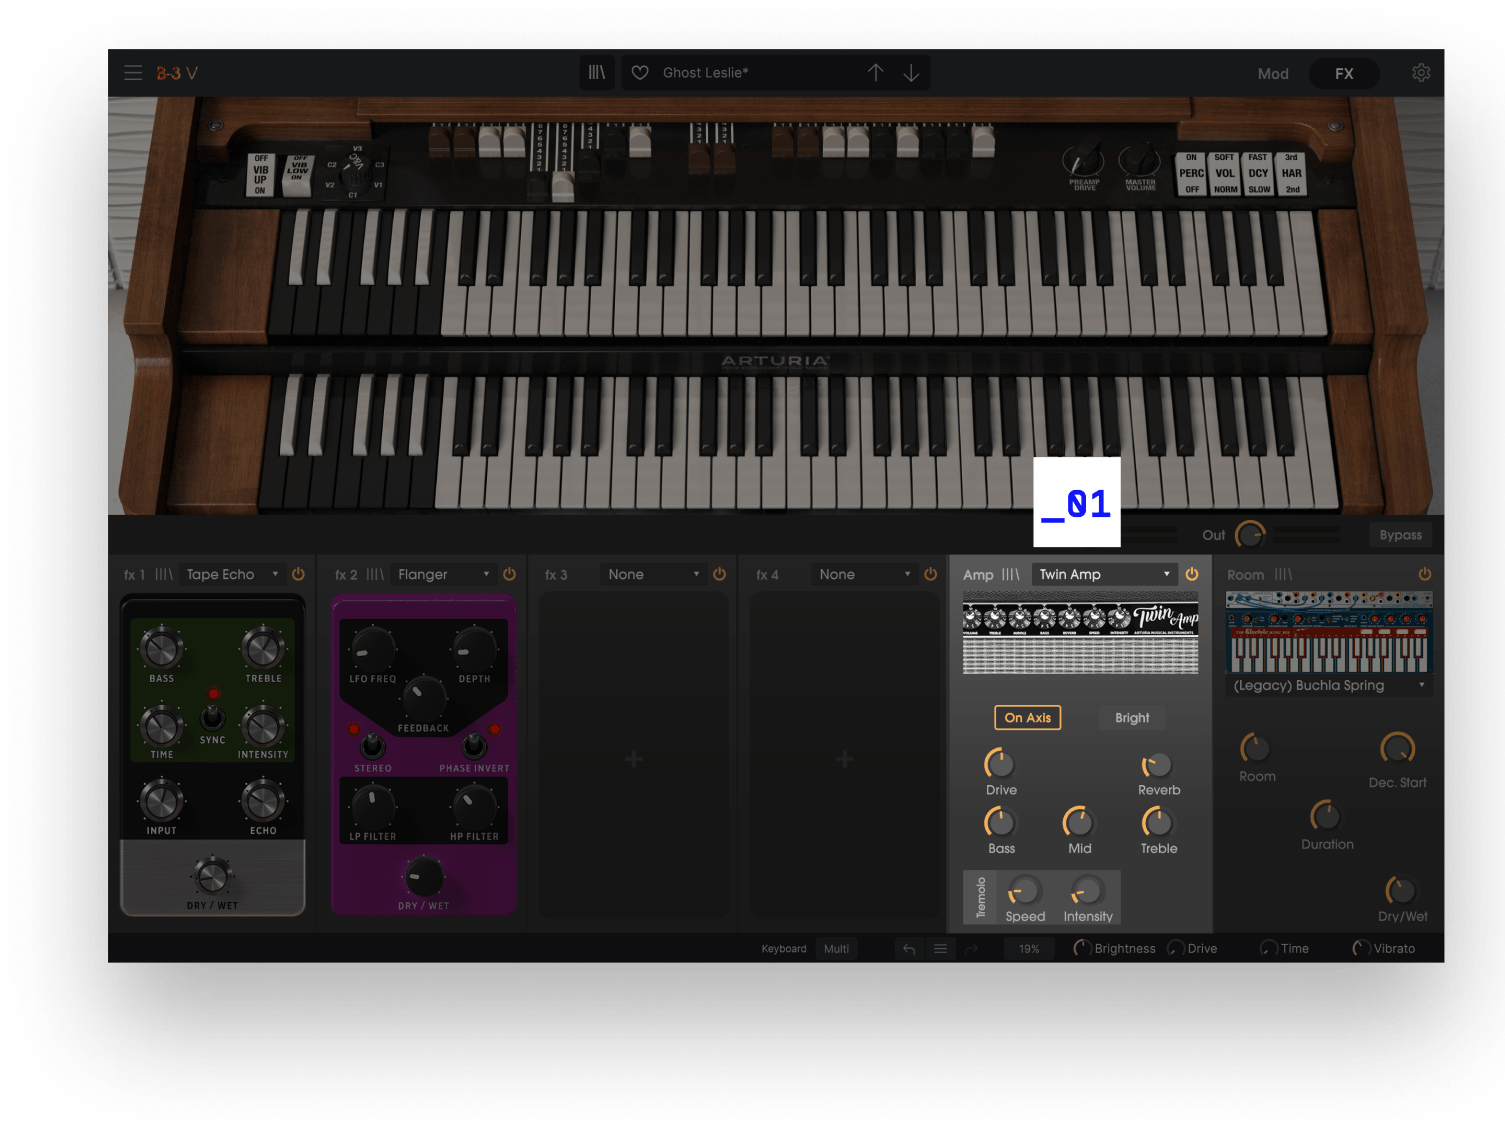Click the empty fx 3 slot plus
Viewport: 1505px width, 1136px height.
tap(633, 760)
